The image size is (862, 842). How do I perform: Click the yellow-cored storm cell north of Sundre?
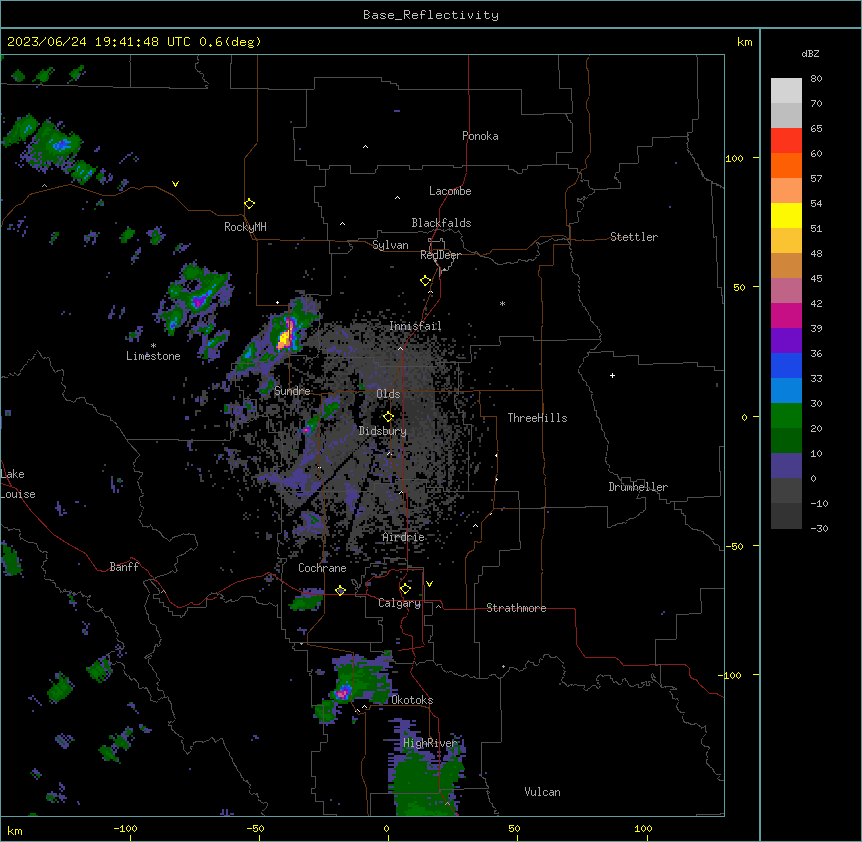(286, 335)
